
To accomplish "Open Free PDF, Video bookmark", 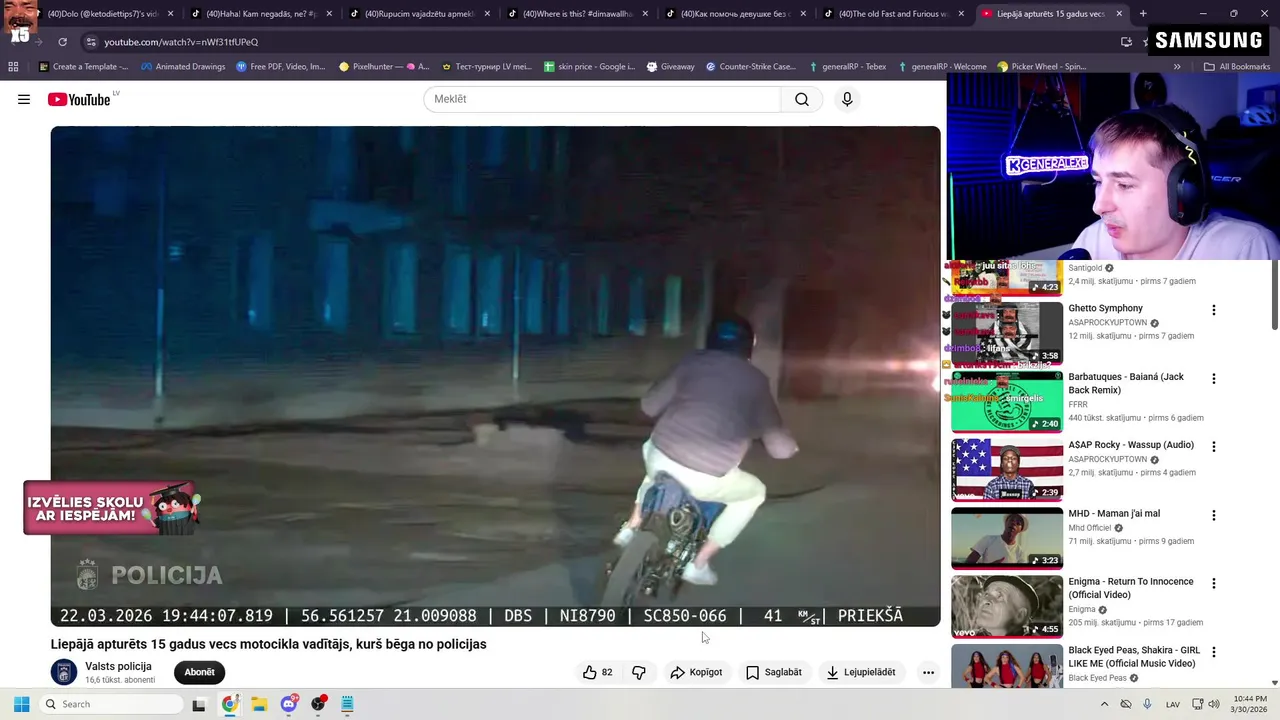I will click(x=281, y=67).
